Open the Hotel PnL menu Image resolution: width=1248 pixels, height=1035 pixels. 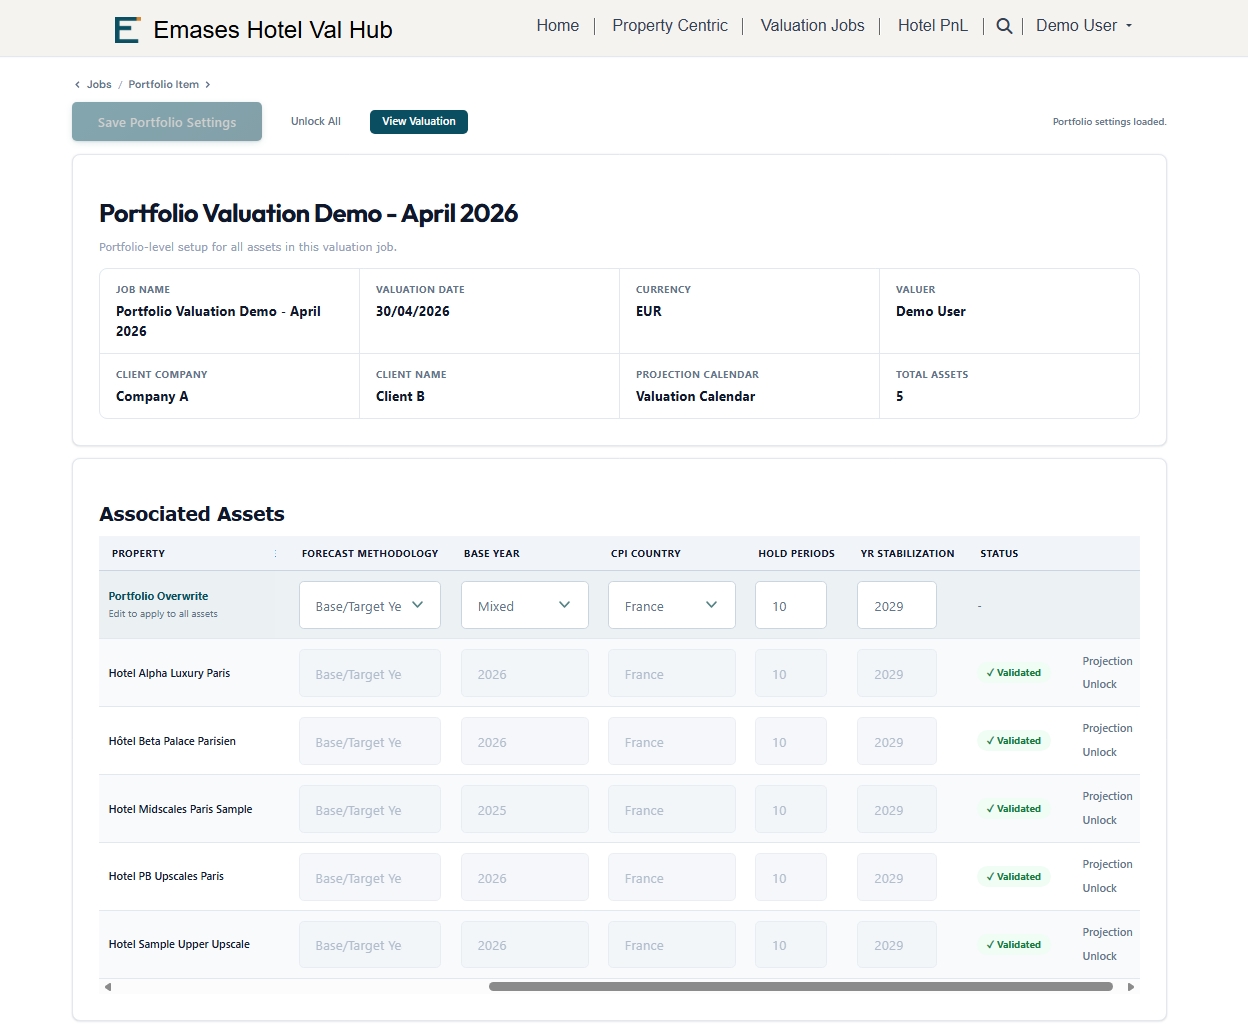(933, 26)
